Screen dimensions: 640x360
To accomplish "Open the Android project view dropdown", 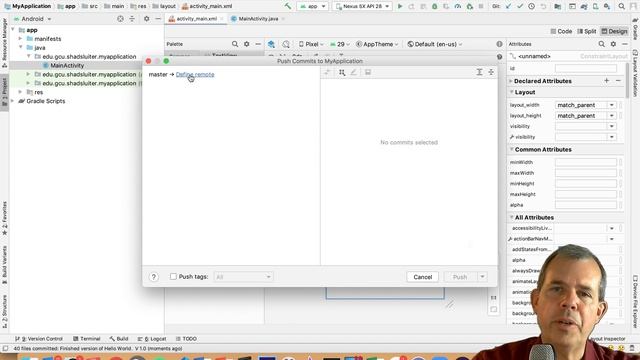I will (x=33, y=19).
